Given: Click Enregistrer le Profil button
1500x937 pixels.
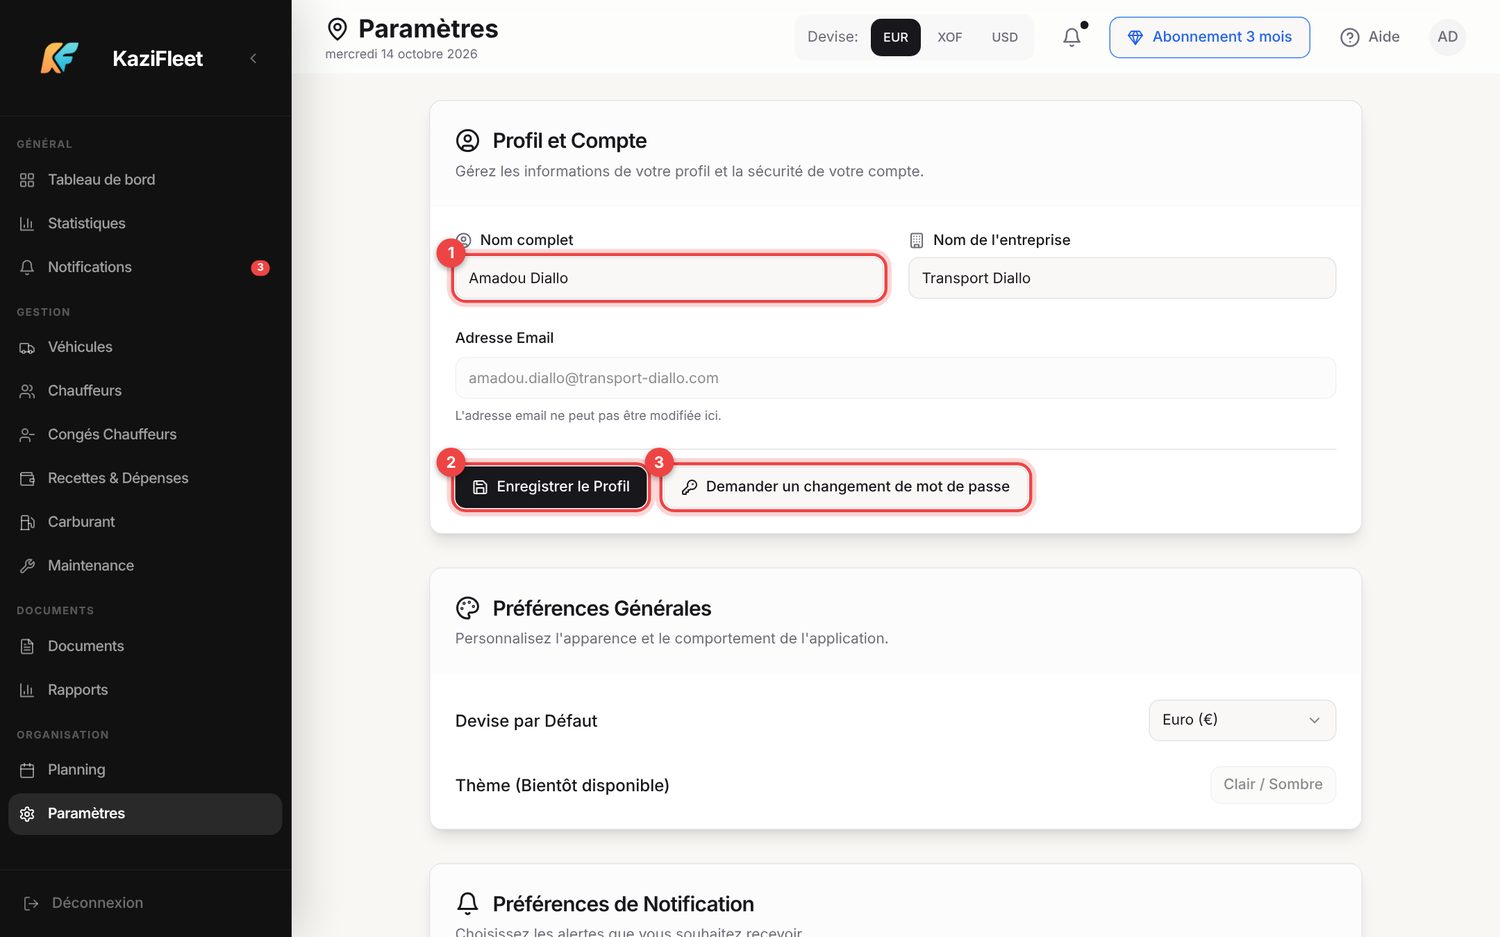Looking at the screenshot, I should pyautogui.click(x=551, y=487).
